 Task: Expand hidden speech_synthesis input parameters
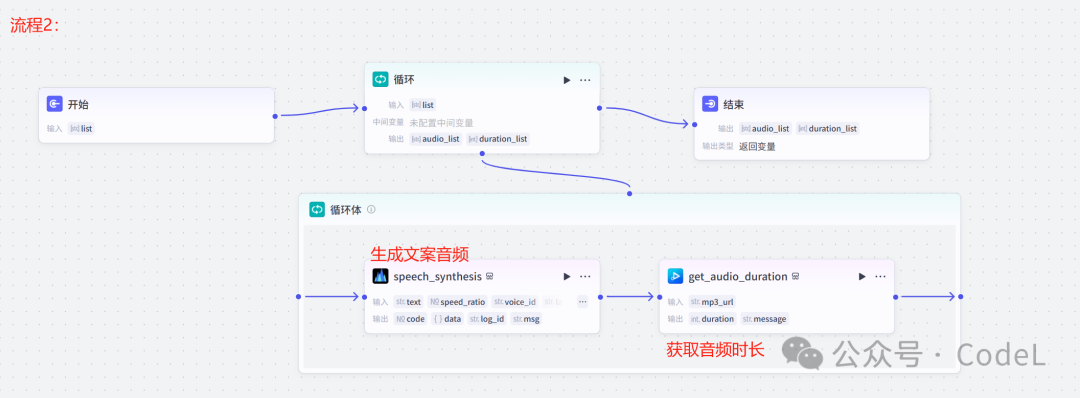pyautogui.click(x=582, y=302)
